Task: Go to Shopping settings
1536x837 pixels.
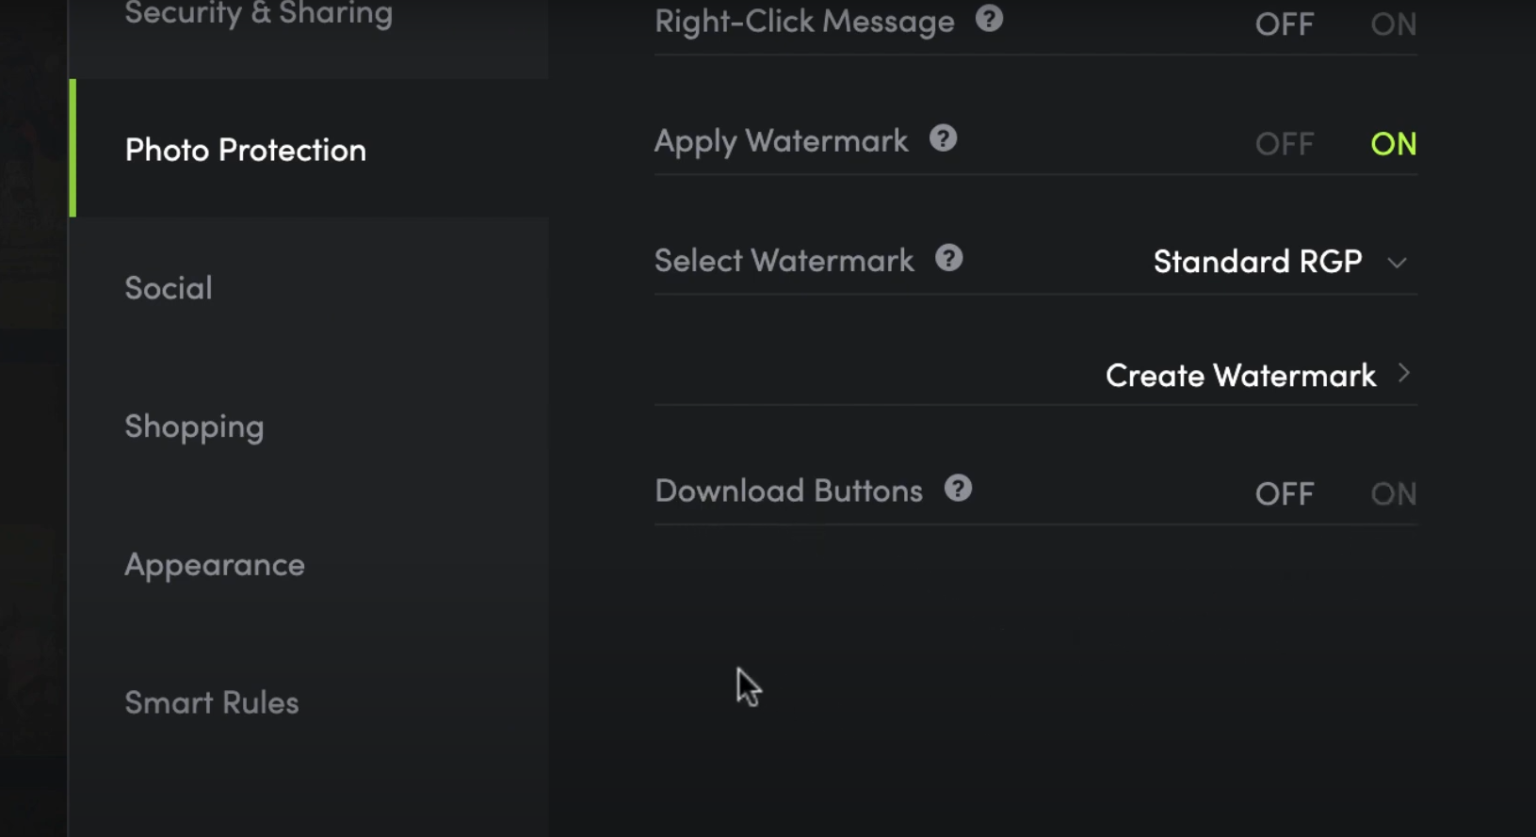Action: click(194, 426)
